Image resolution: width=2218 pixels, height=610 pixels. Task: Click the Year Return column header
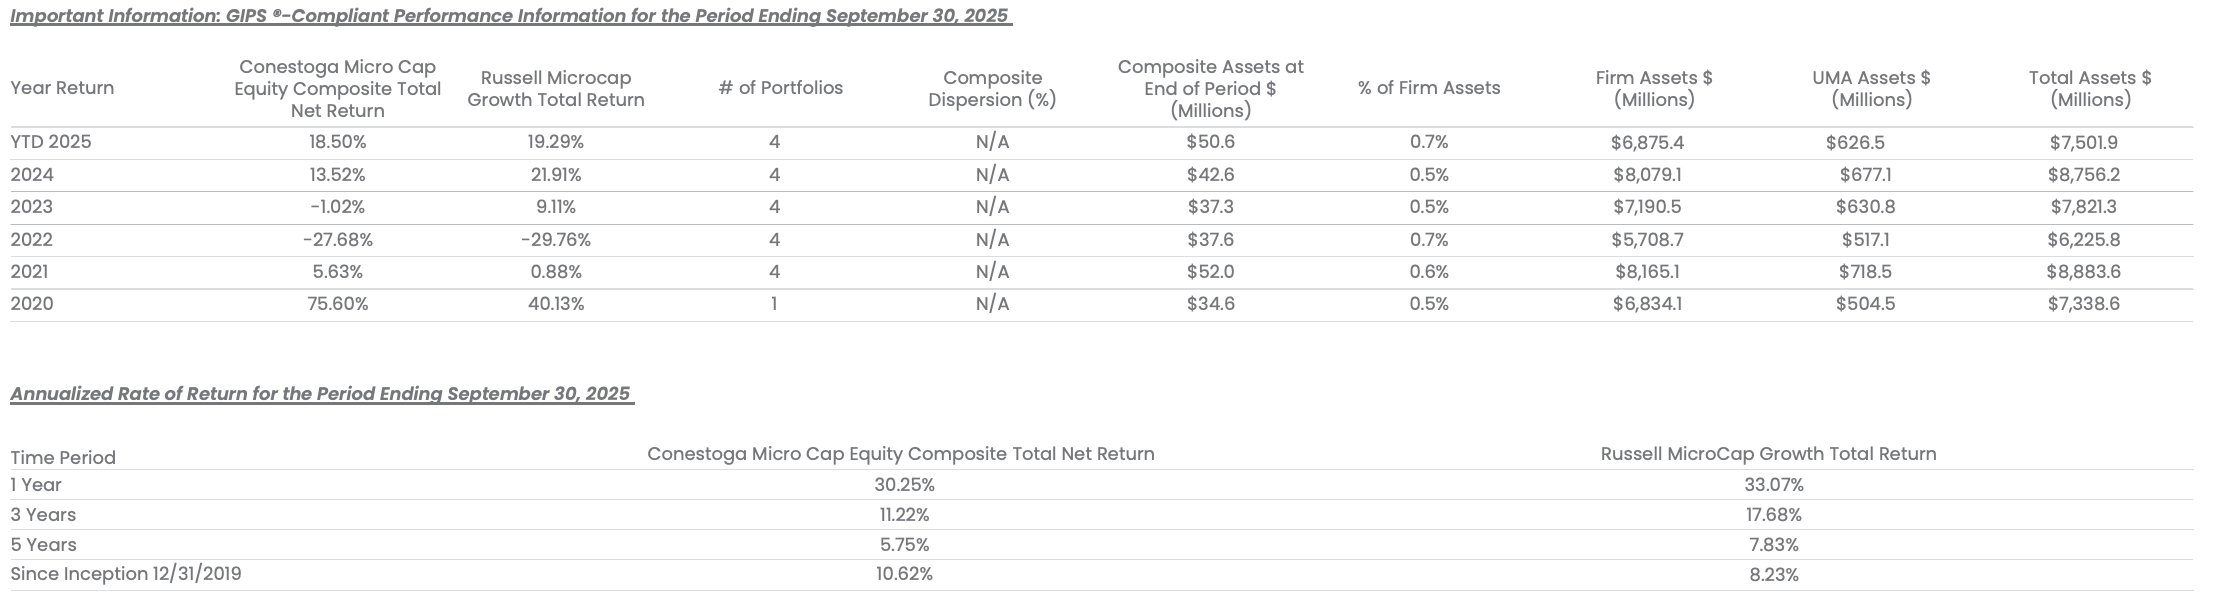click(62, 88)
